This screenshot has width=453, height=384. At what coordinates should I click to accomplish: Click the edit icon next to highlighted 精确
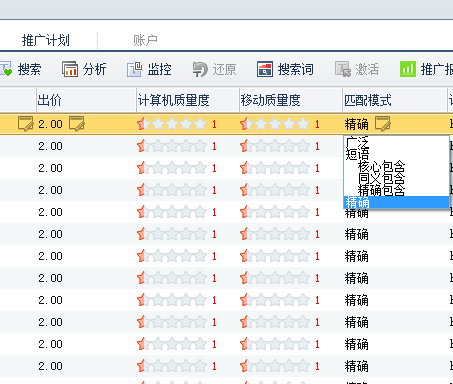click(383, 124)
